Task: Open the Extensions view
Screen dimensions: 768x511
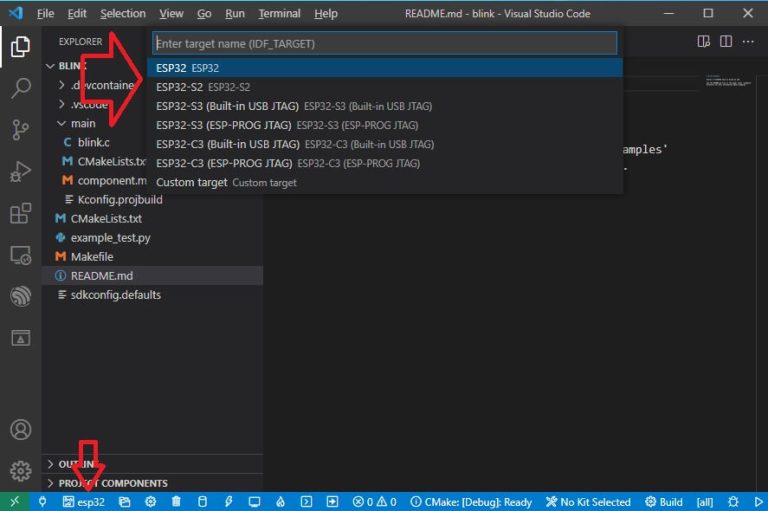Action: tap(20, 214)
